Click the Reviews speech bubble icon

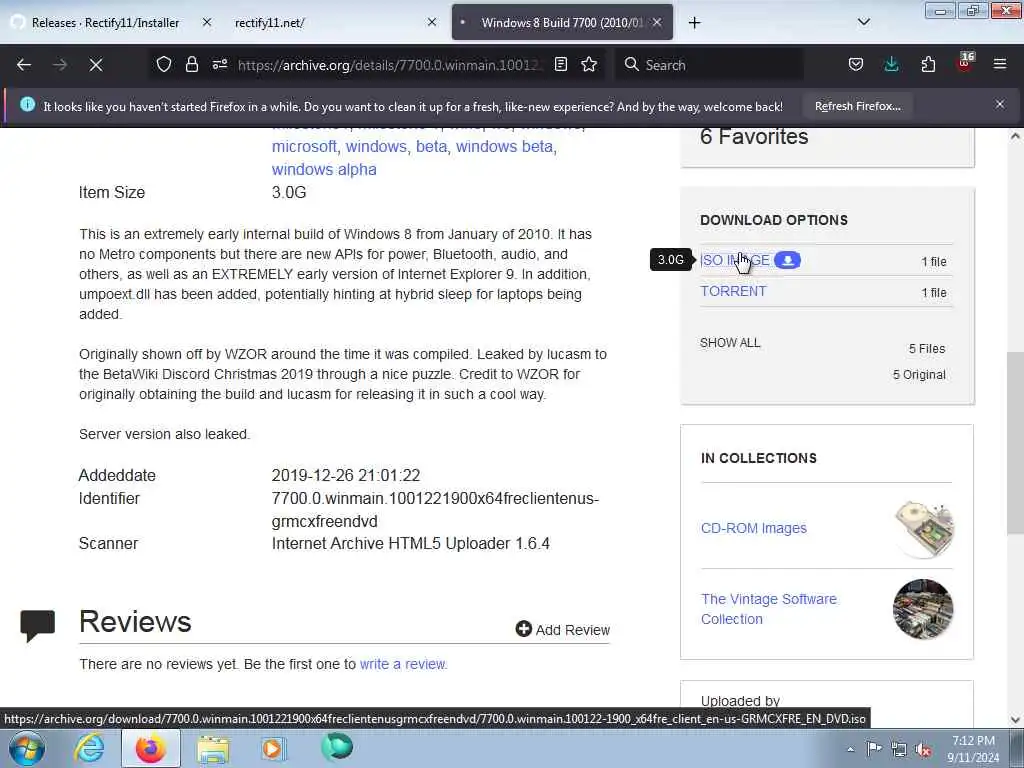coord(37,625)
